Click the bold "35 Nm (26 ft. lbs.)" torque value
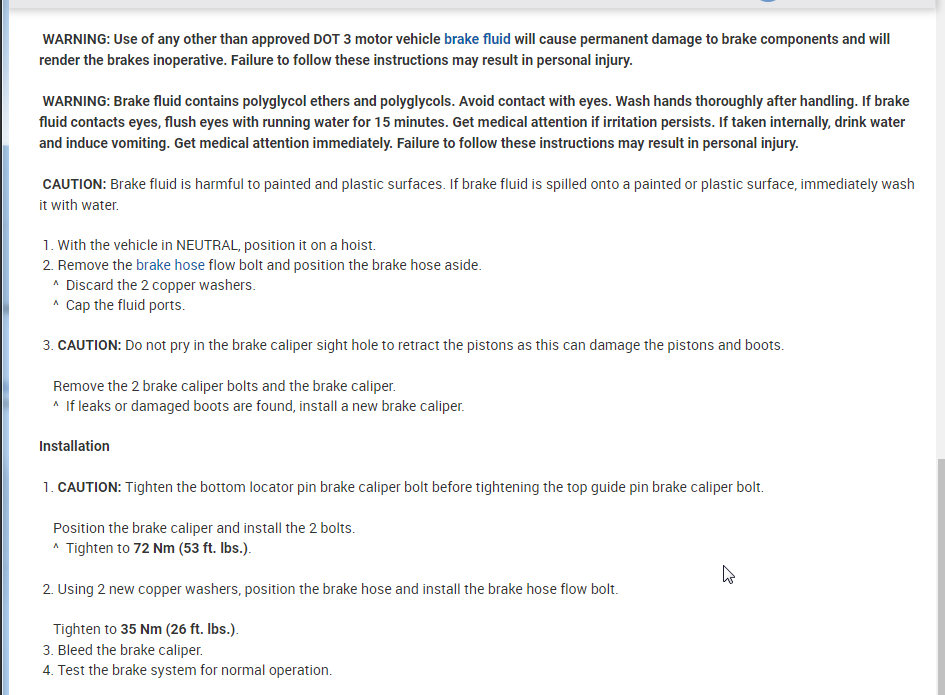 tap(179, 630)
